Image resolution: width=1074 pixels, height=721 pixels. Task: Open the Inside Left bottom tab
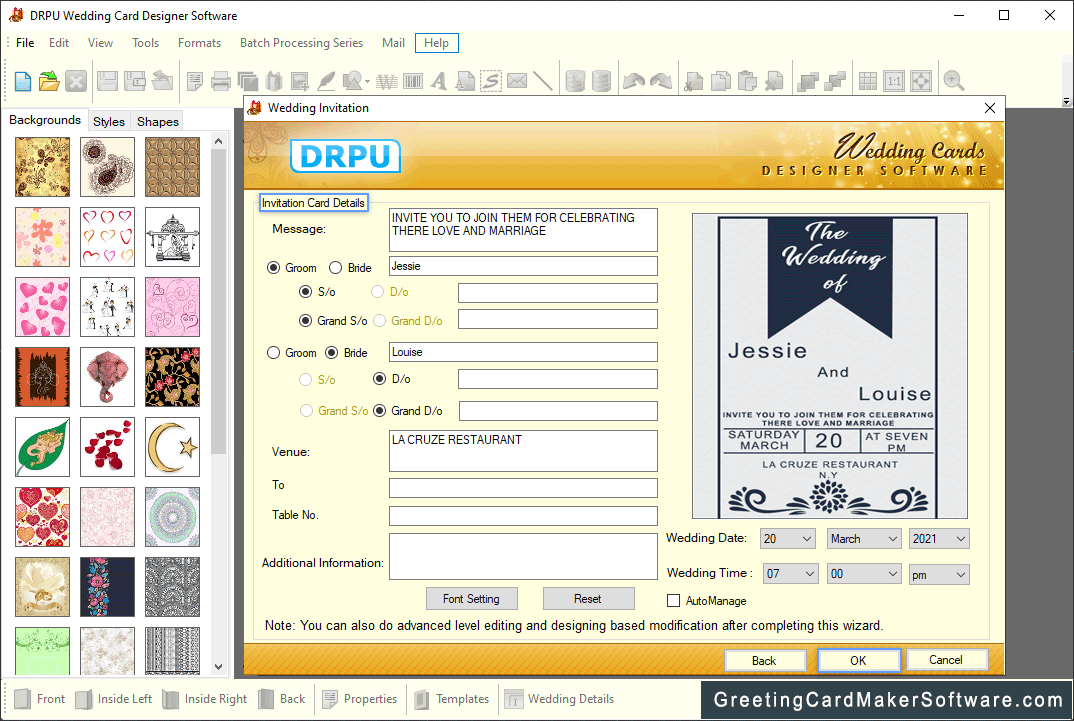[114, 698]
